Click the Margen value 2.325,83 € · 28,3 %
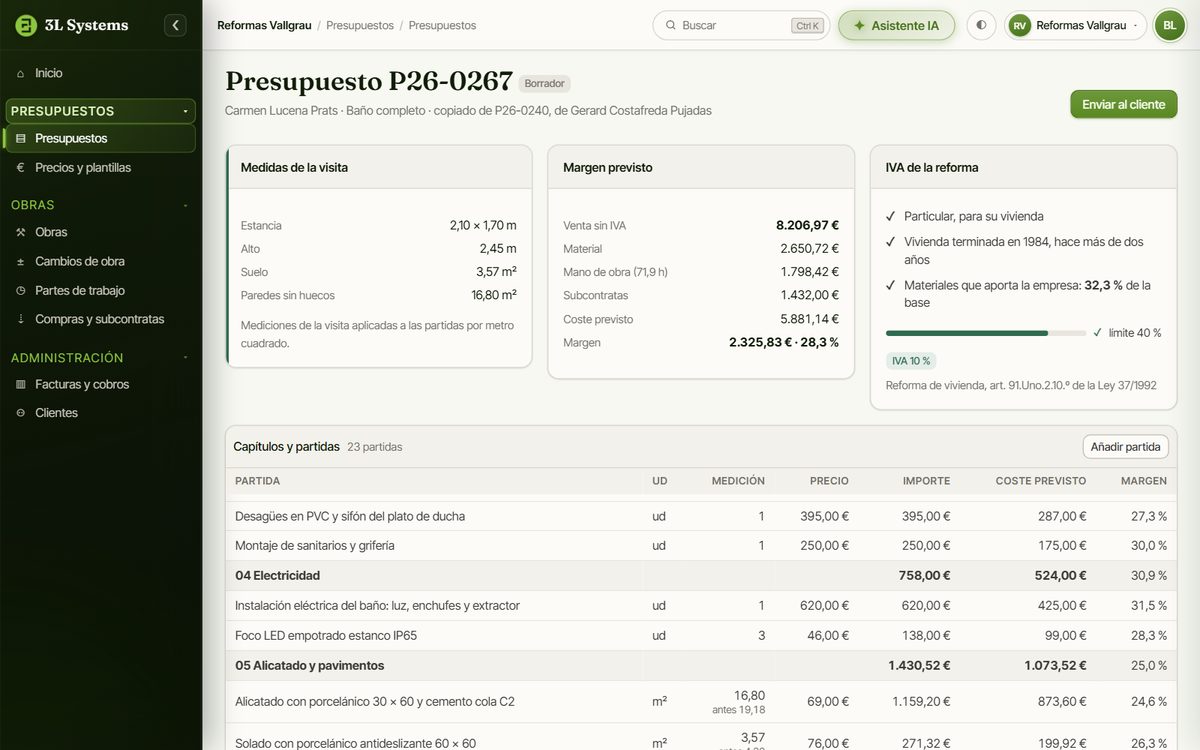 pyautogui.click(x=784, y=342)
